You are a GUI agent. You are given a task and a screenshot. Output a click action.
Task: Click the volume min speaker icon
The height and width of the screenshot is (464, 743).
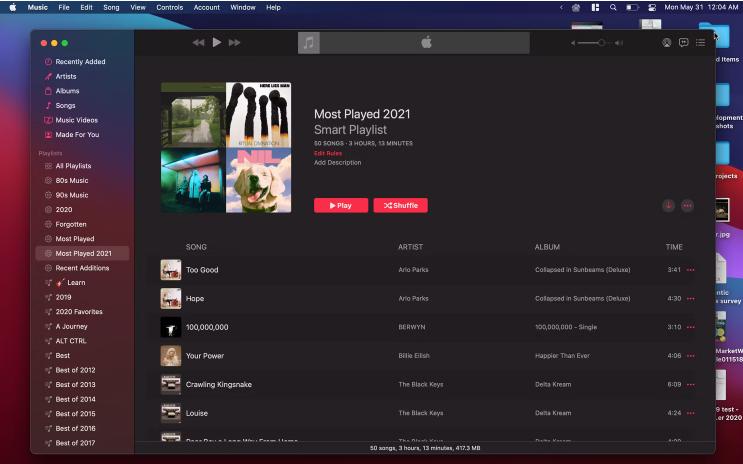click(x=573, y=43)
